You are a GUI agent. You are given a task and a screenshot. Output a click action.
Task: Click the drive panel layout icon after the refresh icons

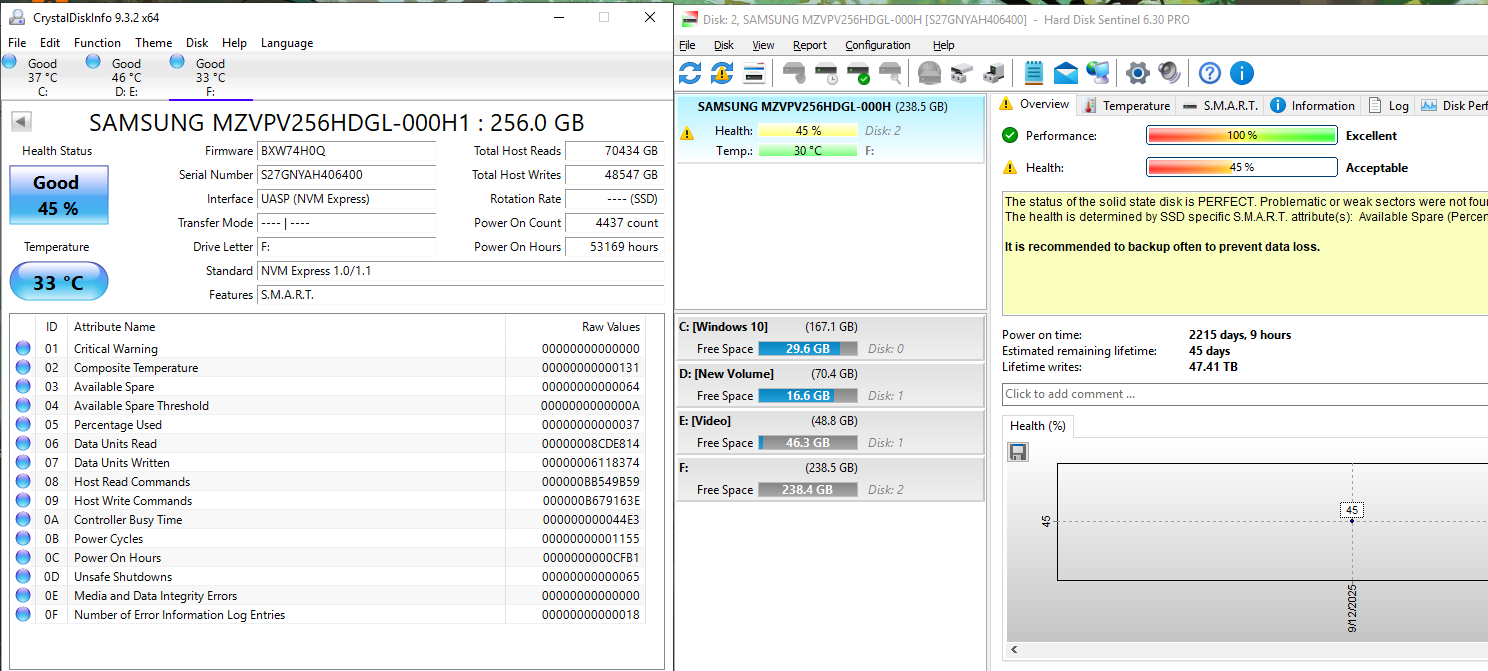(x=754, y=73)
